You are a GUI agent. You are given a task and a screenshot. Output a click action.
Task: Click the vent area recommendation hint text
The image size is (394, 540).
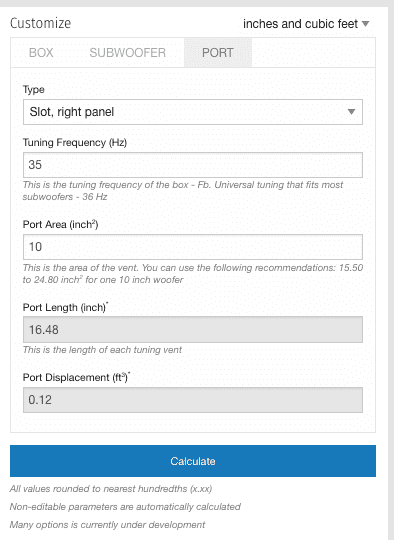tap(193, 273)
